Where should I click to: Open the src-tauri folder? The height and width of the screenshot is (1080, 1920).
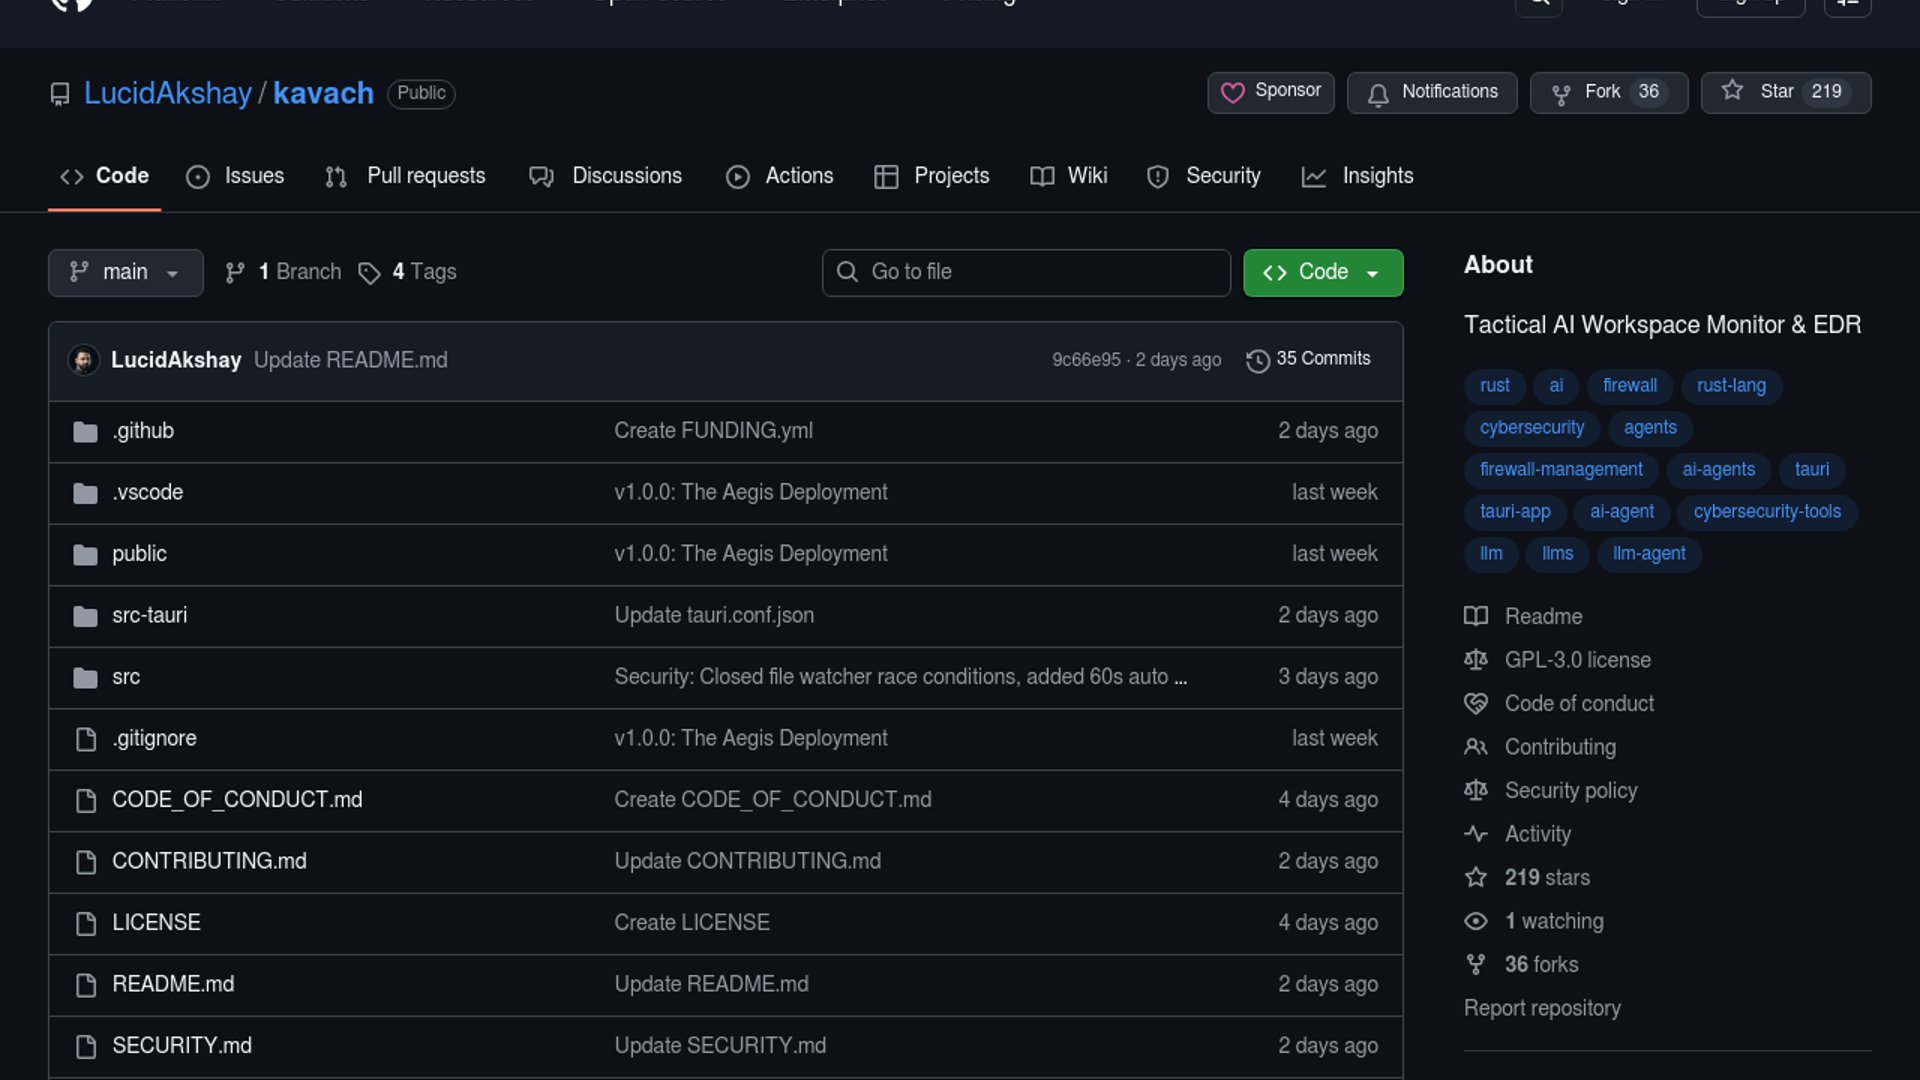click(x=149, y=615)
